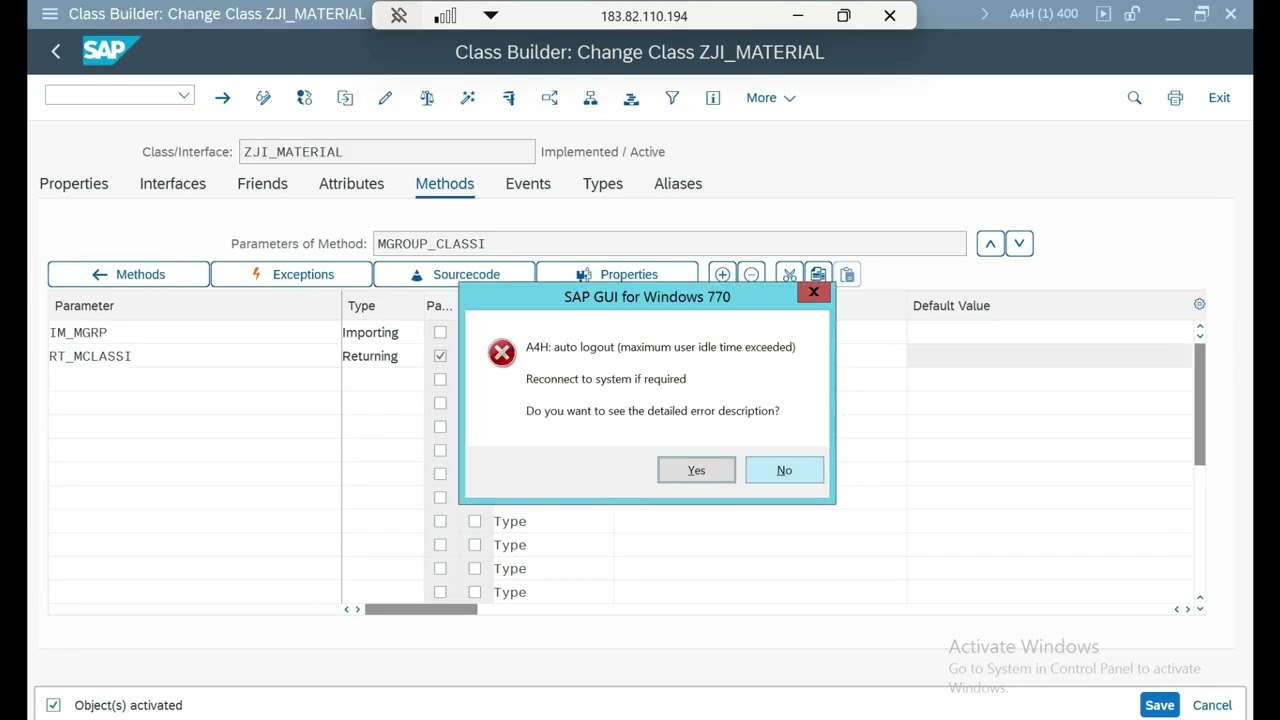Open the Friends tab

pyautogui.click(x=262, y=184)
